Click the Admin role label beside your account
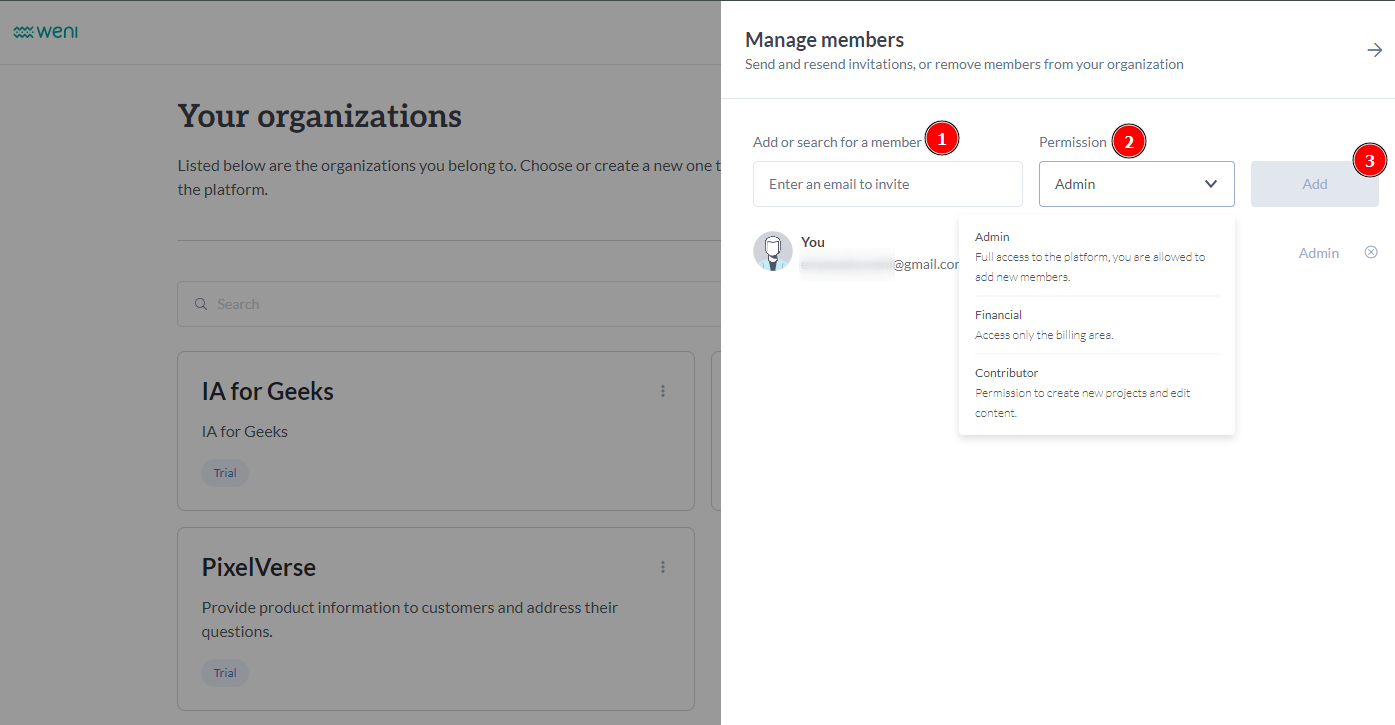This screenshot has width=1395, height=725. [x=1318, y=253]
